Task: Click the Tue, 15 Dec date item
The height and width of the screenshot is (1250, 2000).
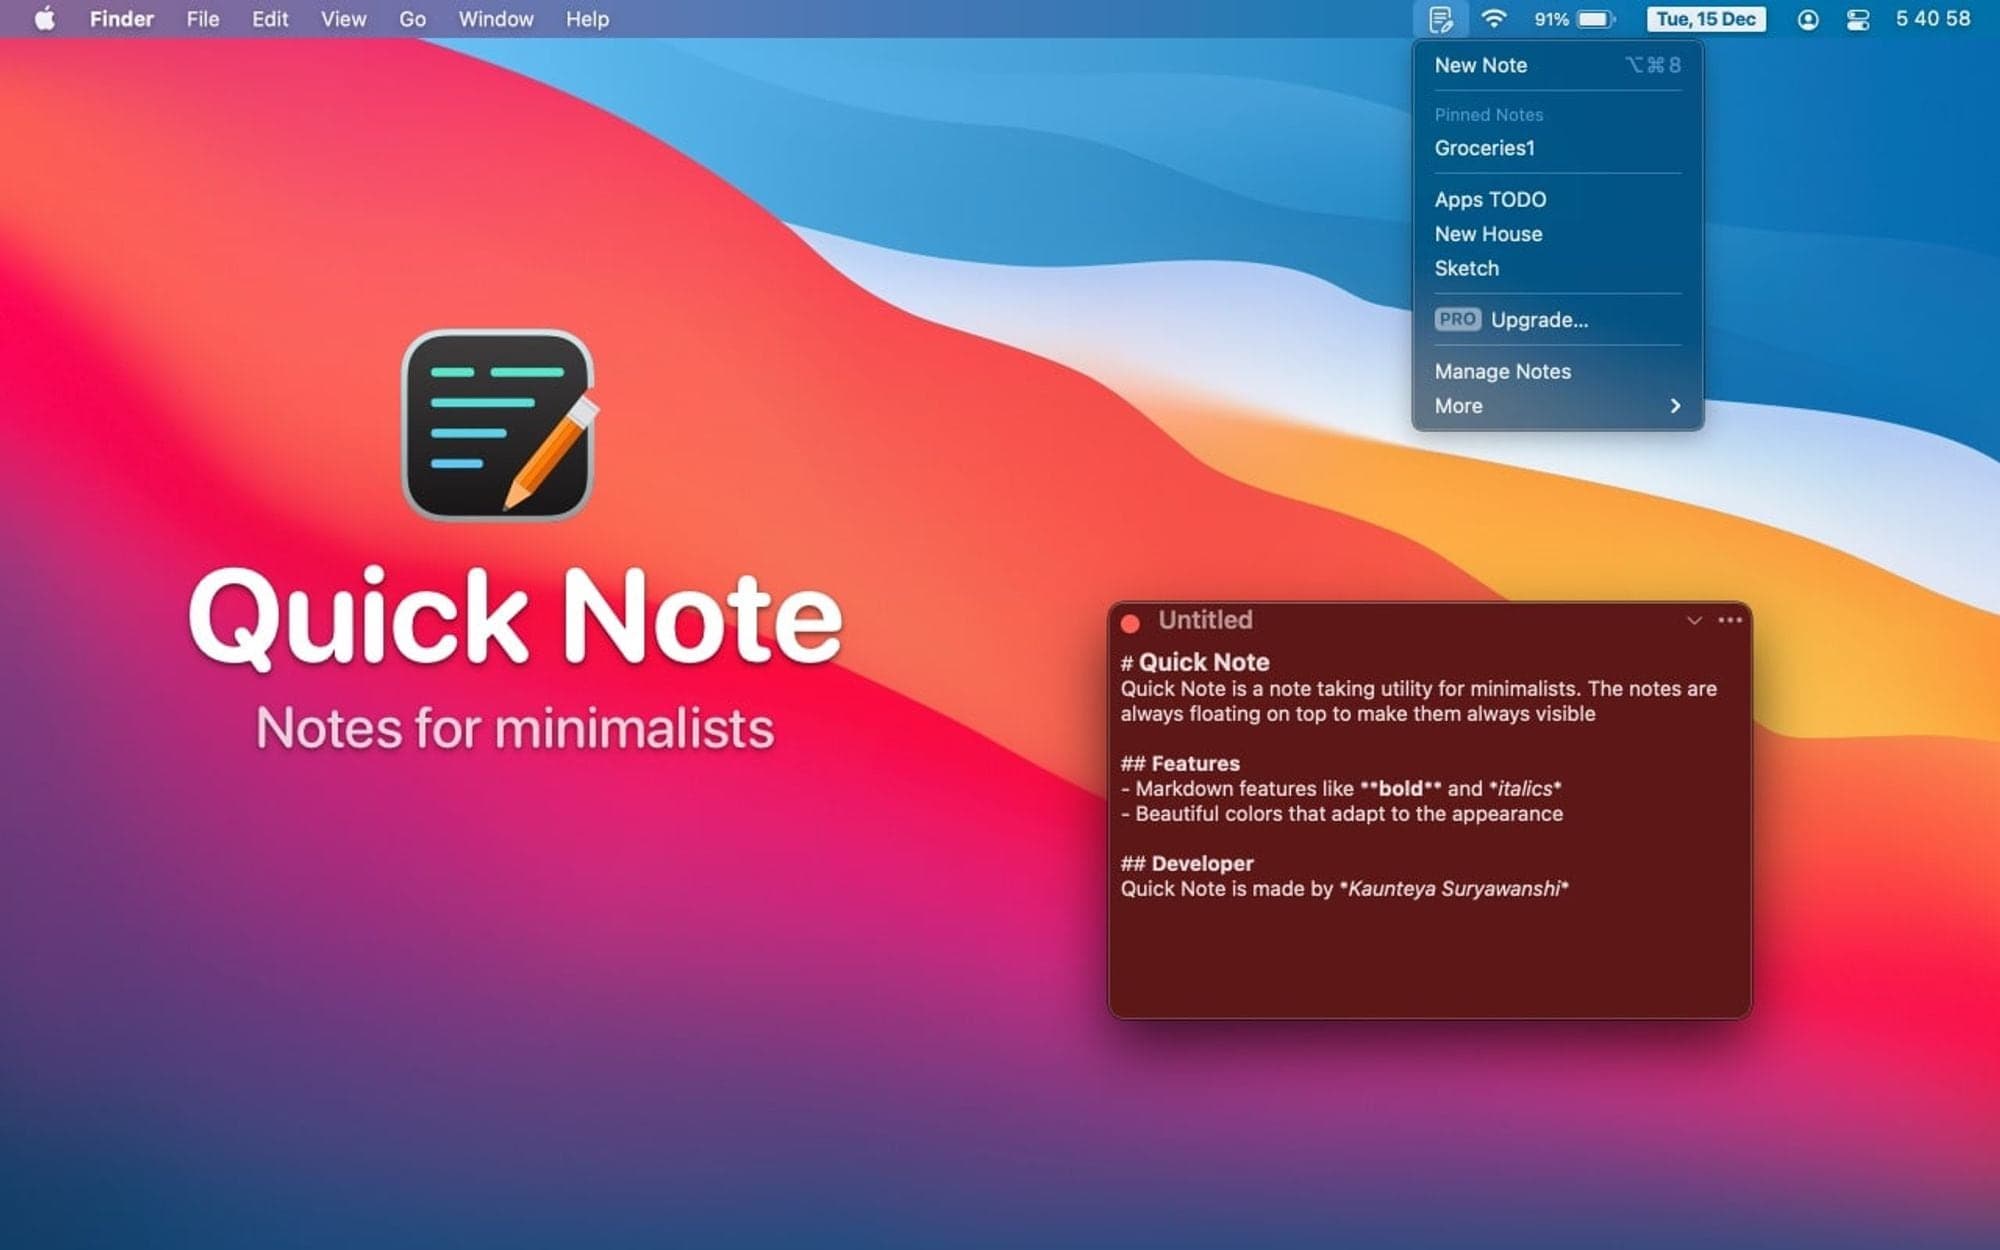Action: pyautogui.click(x=1706, y=19)
